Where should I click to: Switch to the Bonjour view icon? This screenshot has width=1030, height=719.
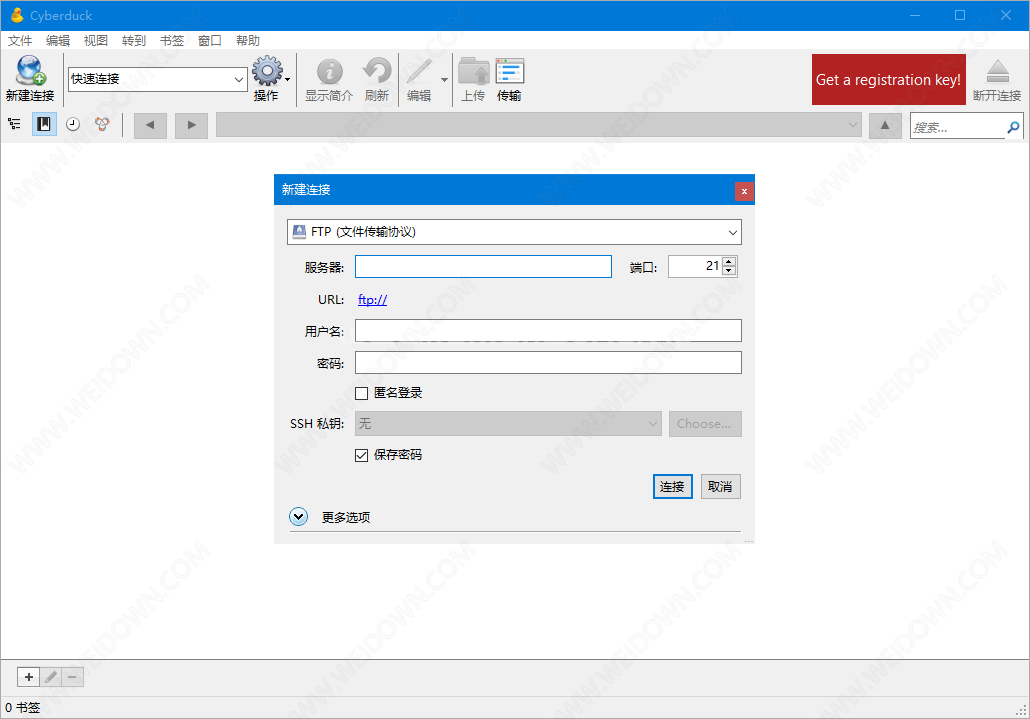click(x=102, y=125)
